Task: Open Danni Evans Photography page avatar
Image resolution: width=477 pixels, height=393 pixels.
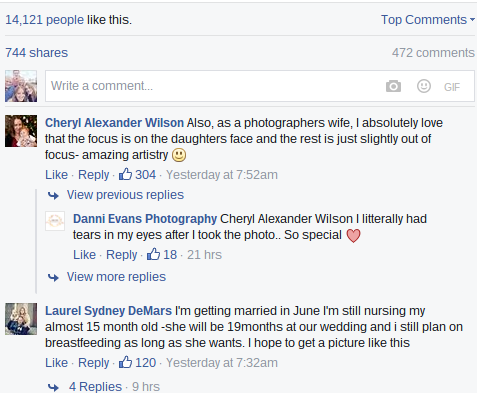Action: click(x=55, y=221)
